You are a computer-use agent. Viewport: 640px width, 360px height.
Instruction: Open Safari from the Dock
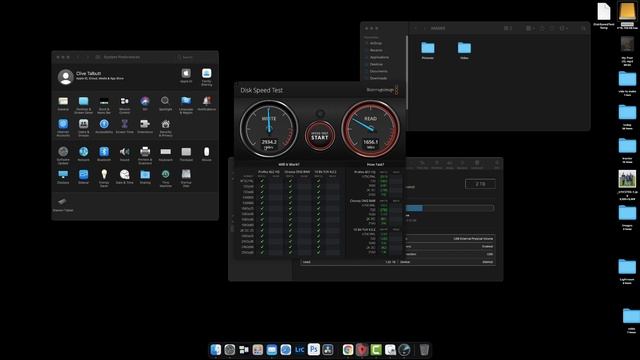tap(285, 349)
